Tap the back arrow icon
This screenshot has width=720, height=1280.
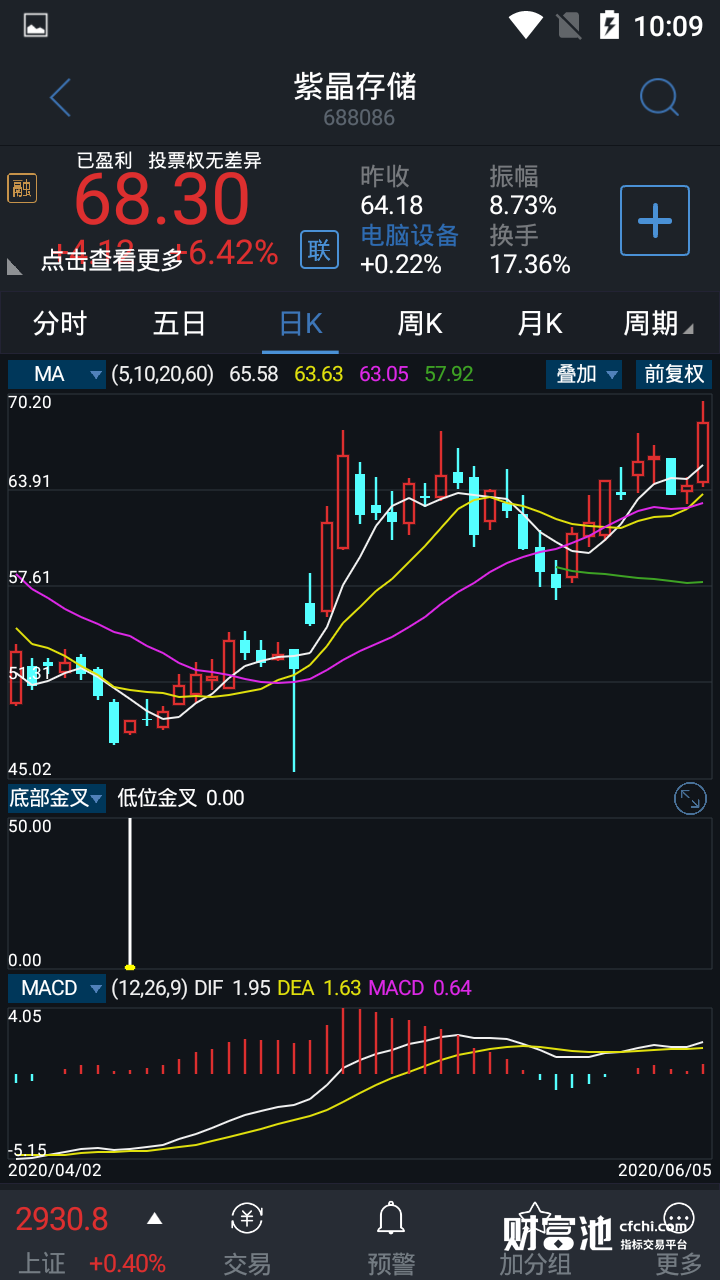point(61,98)
